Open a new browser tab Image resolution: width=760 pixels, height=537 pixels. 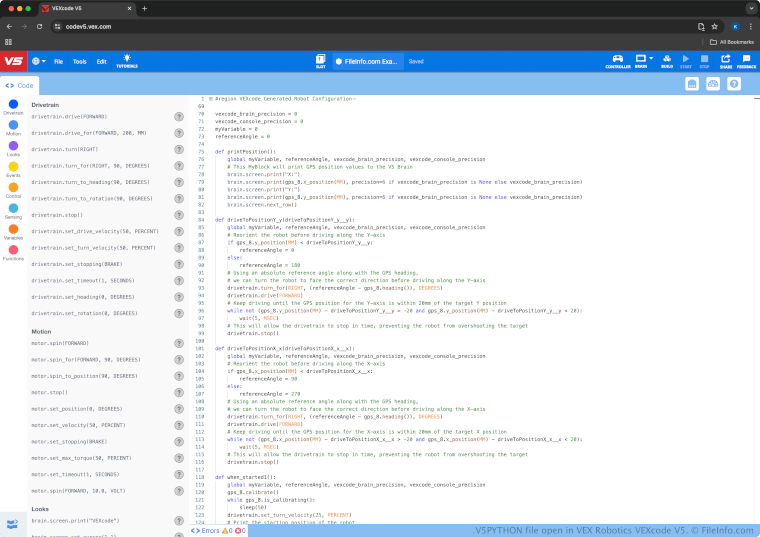(x=144, y=8)
